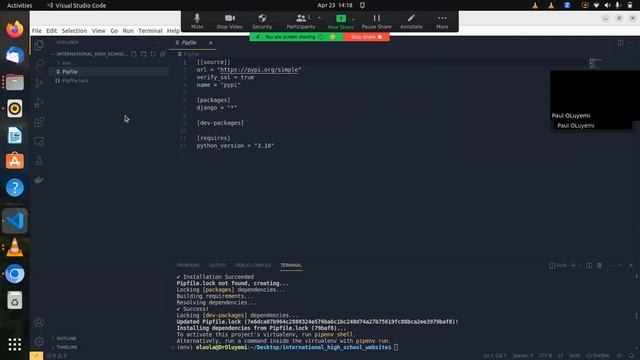The height and width of the screenshot is (360, 640).
Task: Expand the New Share caret in Zoom
Action: pos(353,19)
